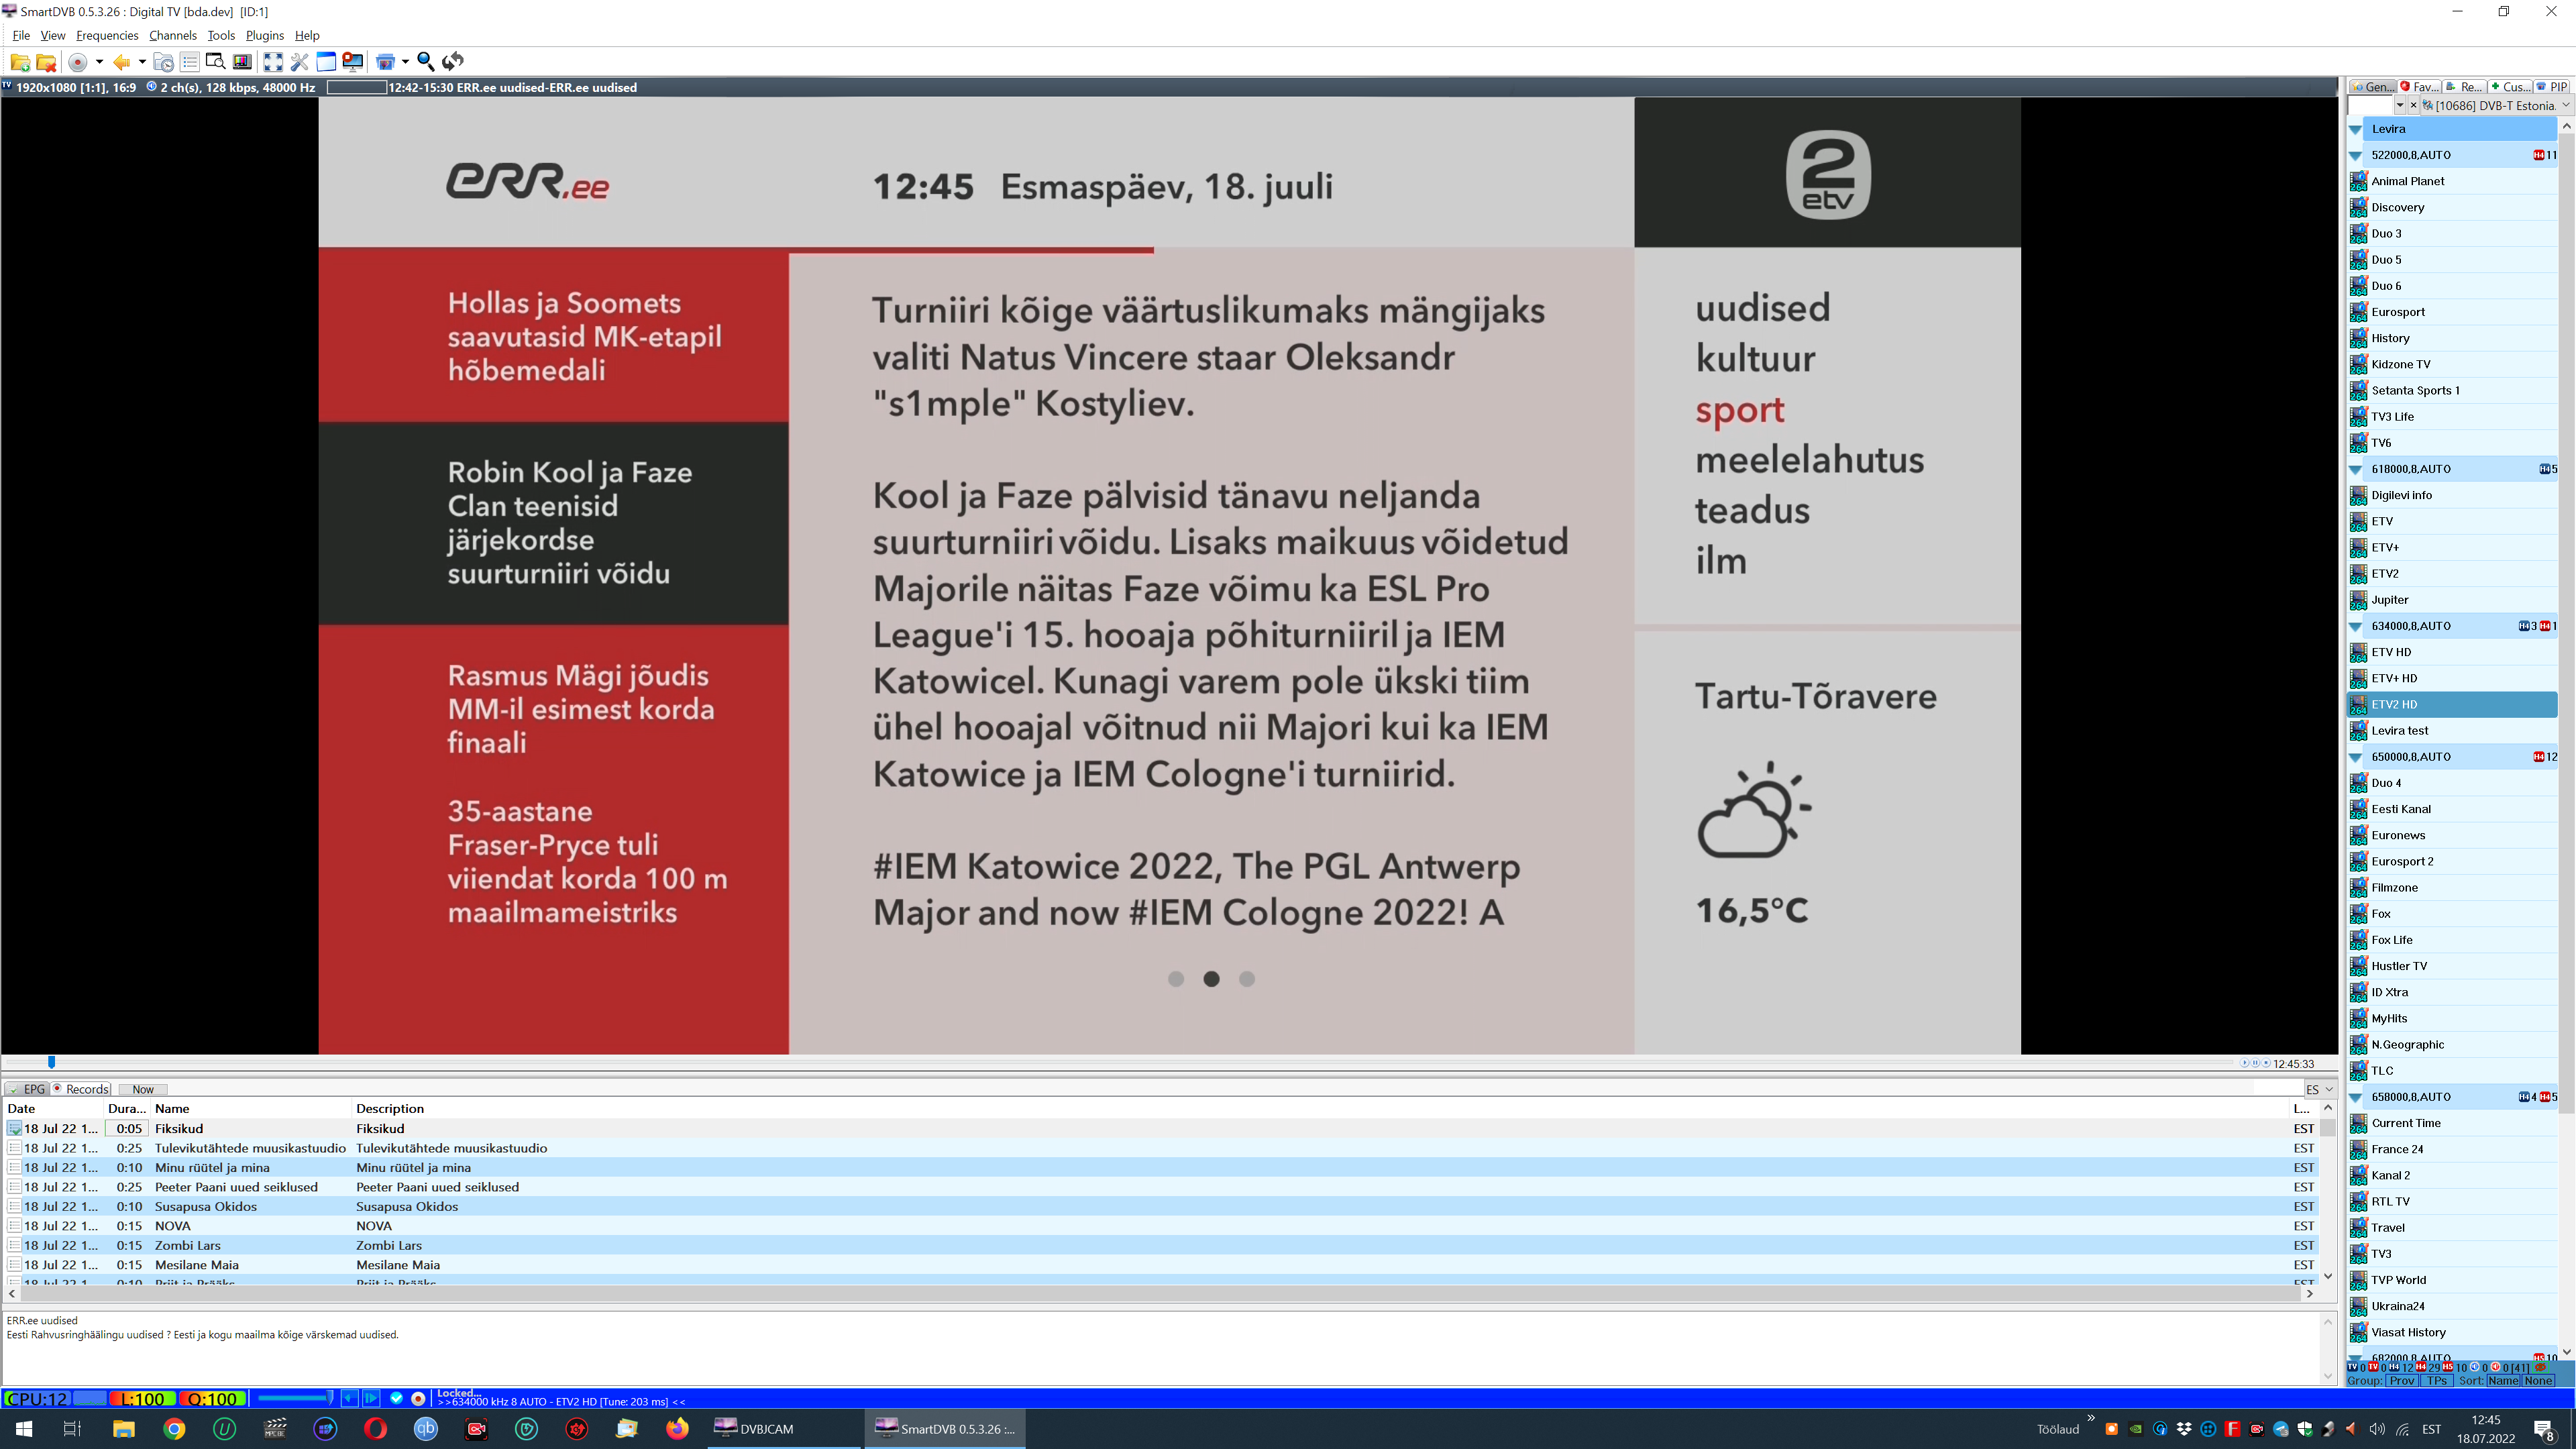Sort channels by Name button
The width and height of the screenshot is (2576, 1449).
point(2503,1381)
